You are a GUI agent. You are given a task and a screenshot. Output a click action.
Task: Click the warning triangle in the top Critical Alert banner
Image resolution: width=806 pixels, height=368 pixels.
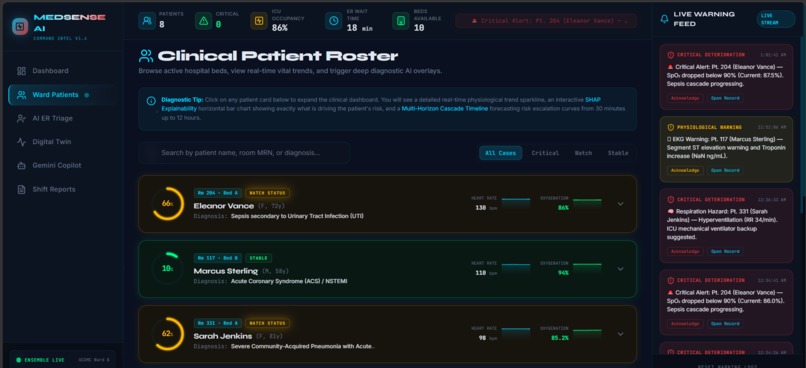[x=474, y=21]
